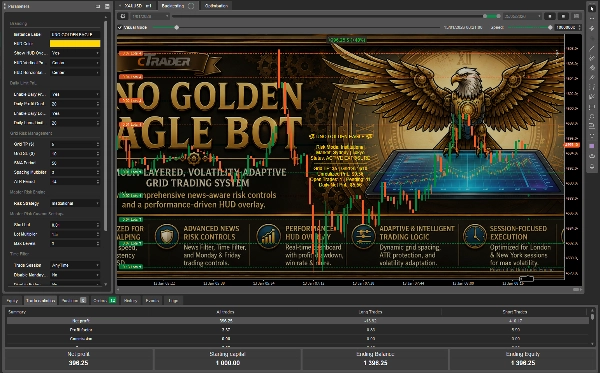This screenshot has width=600, height=373.
Task: Click the speed value stepper box
Action: (x=568, y=28)
